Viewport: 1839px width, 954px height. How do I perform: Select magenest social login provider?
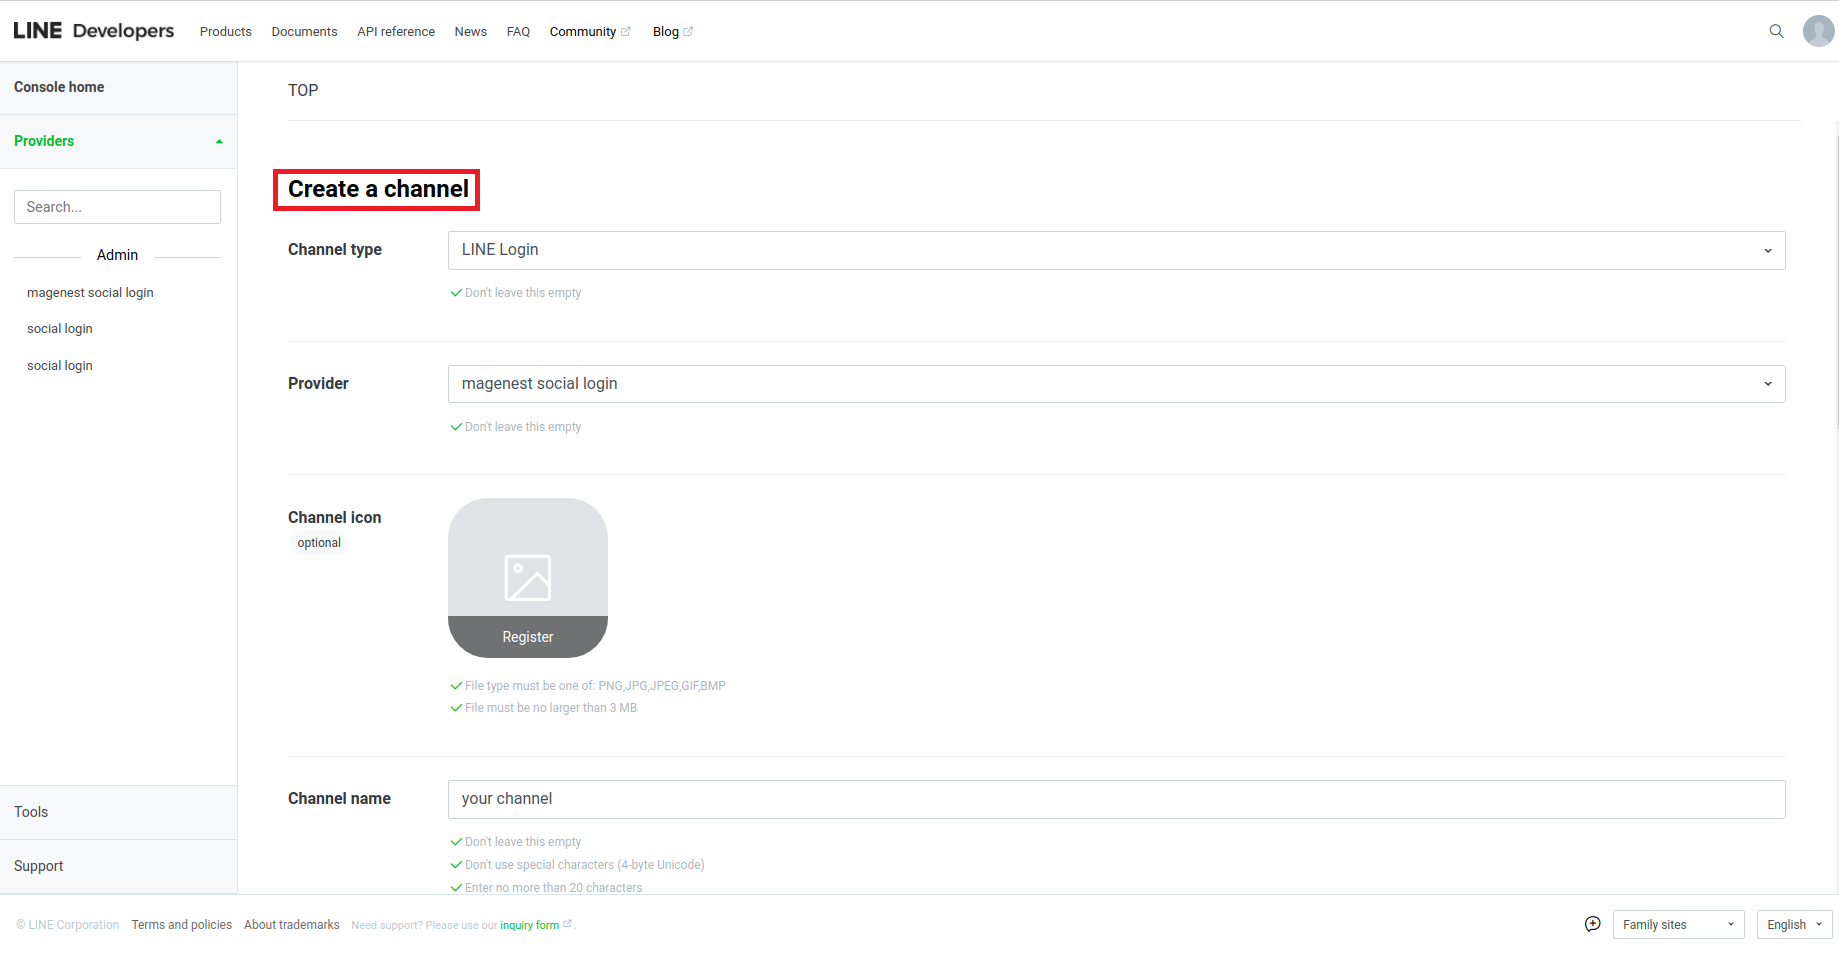coord(90,293)
